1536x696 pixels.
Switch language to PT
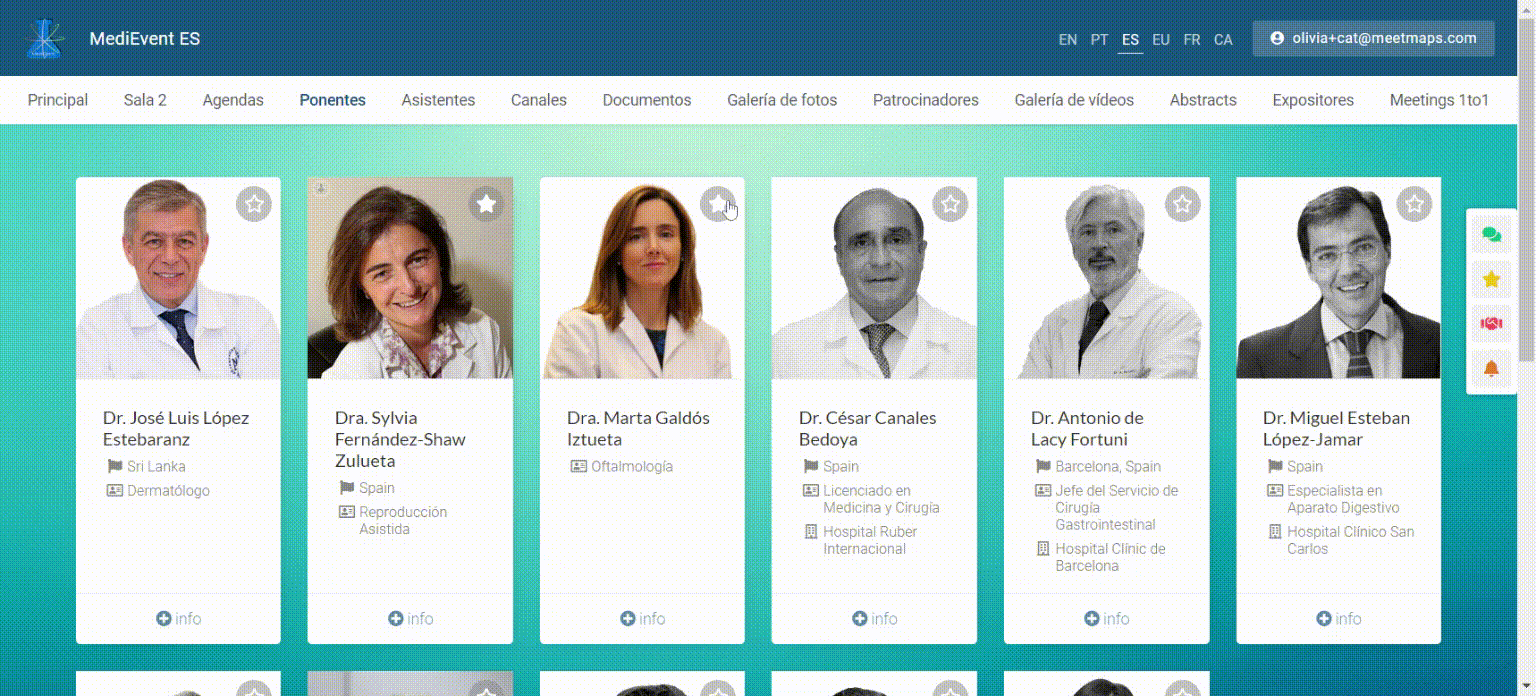pos(1099,40)
